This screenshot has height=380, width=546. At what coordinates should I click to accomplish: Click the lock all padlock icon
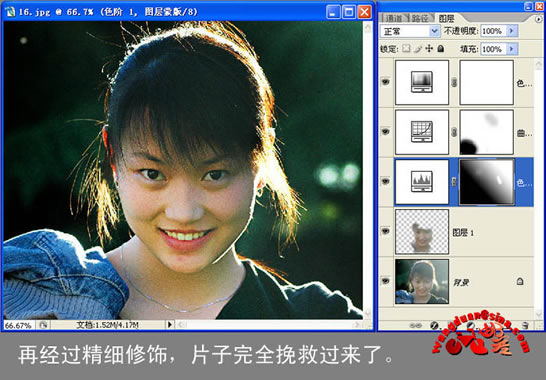(x=440, y=49)
